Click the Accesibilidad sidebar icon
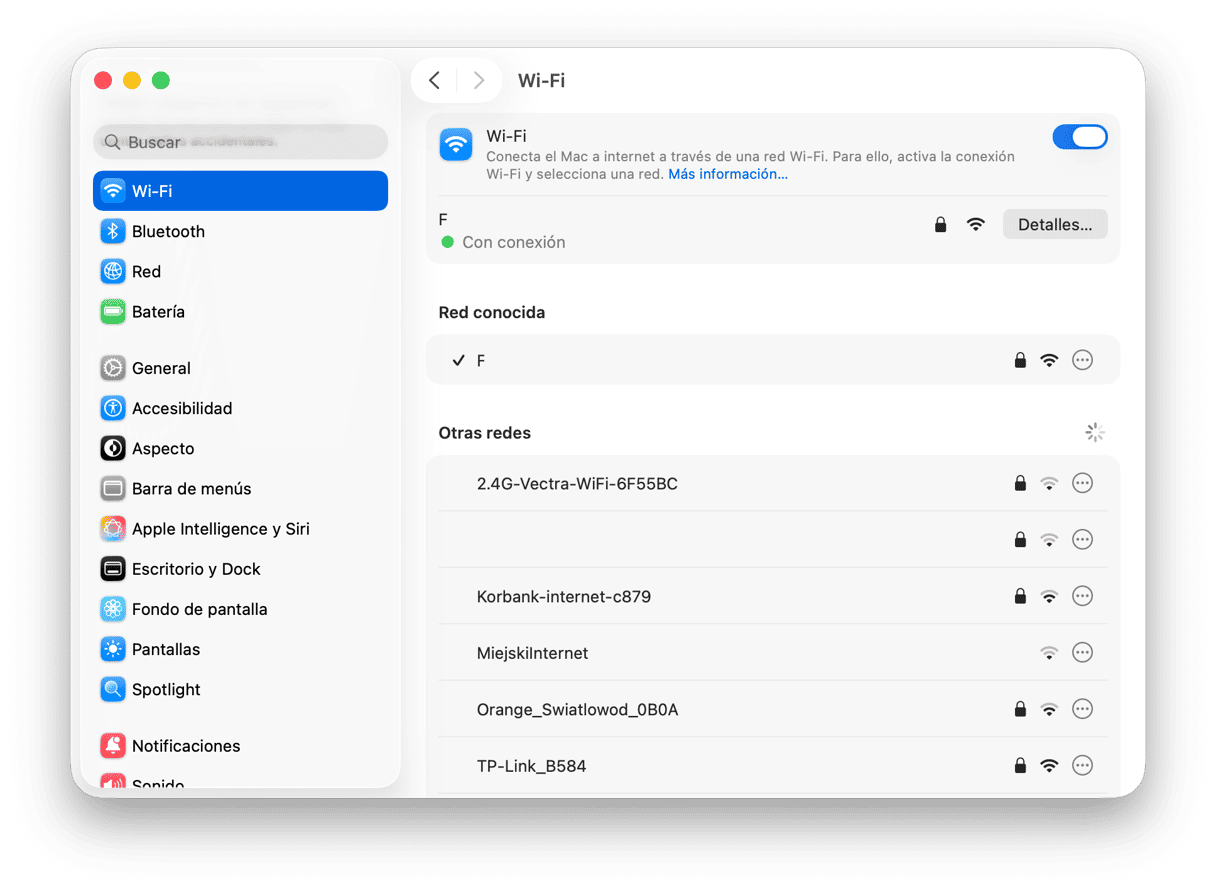The width and height of the screenshot is (1216, 891). pyautogui.click(x=113, y=408)
